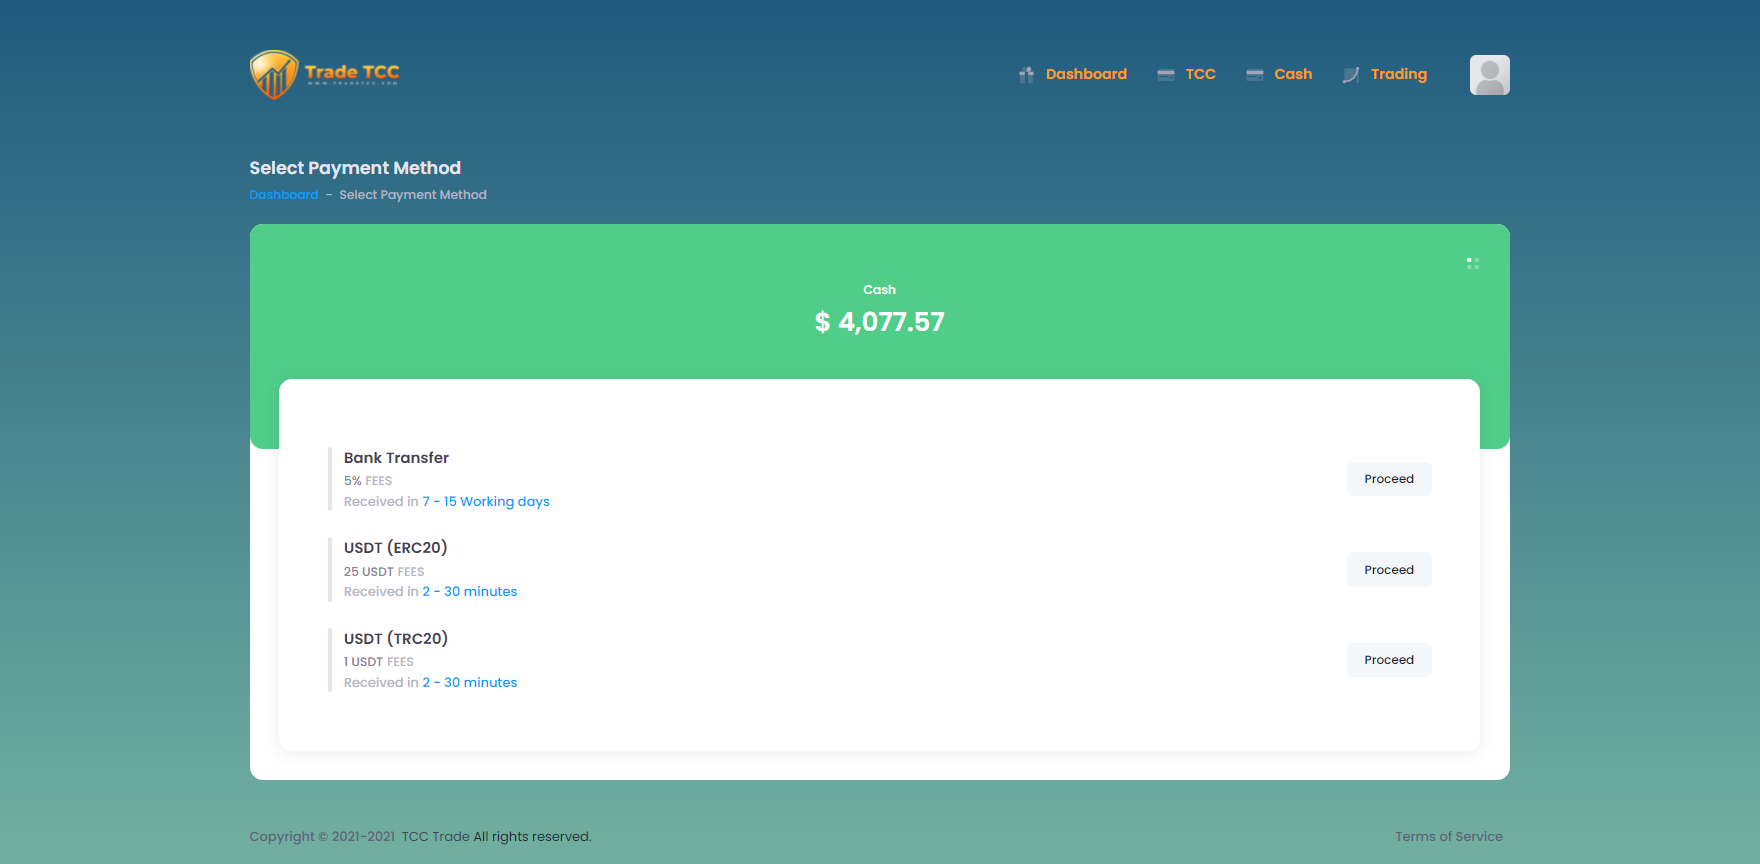Click Proceed for Bank Transfer

click(1389, 479)
